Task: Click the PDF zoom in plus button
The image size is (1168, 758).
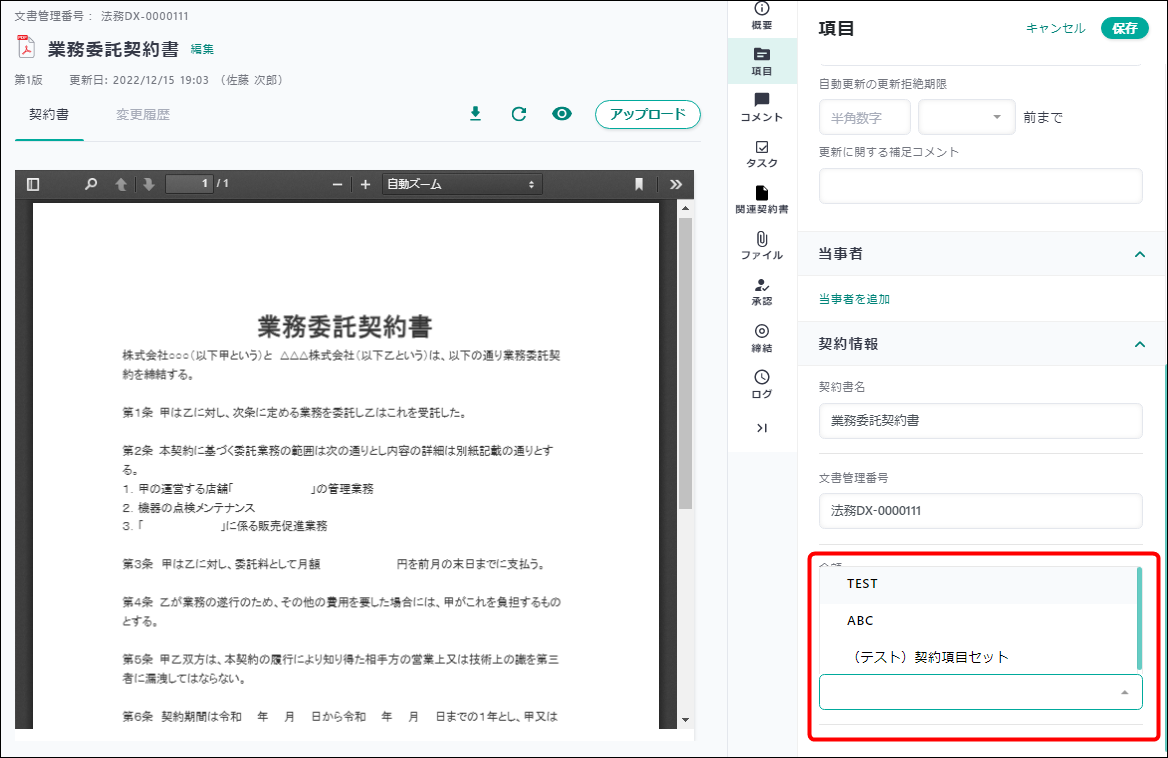Action: pos(365,184)
